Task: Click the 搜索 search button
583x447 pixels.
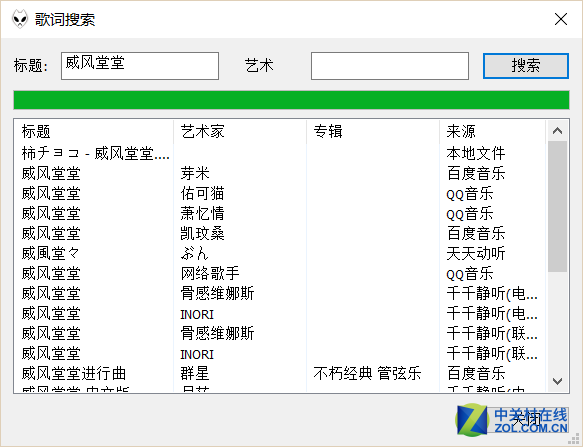Action: click(x=526, y=66)
